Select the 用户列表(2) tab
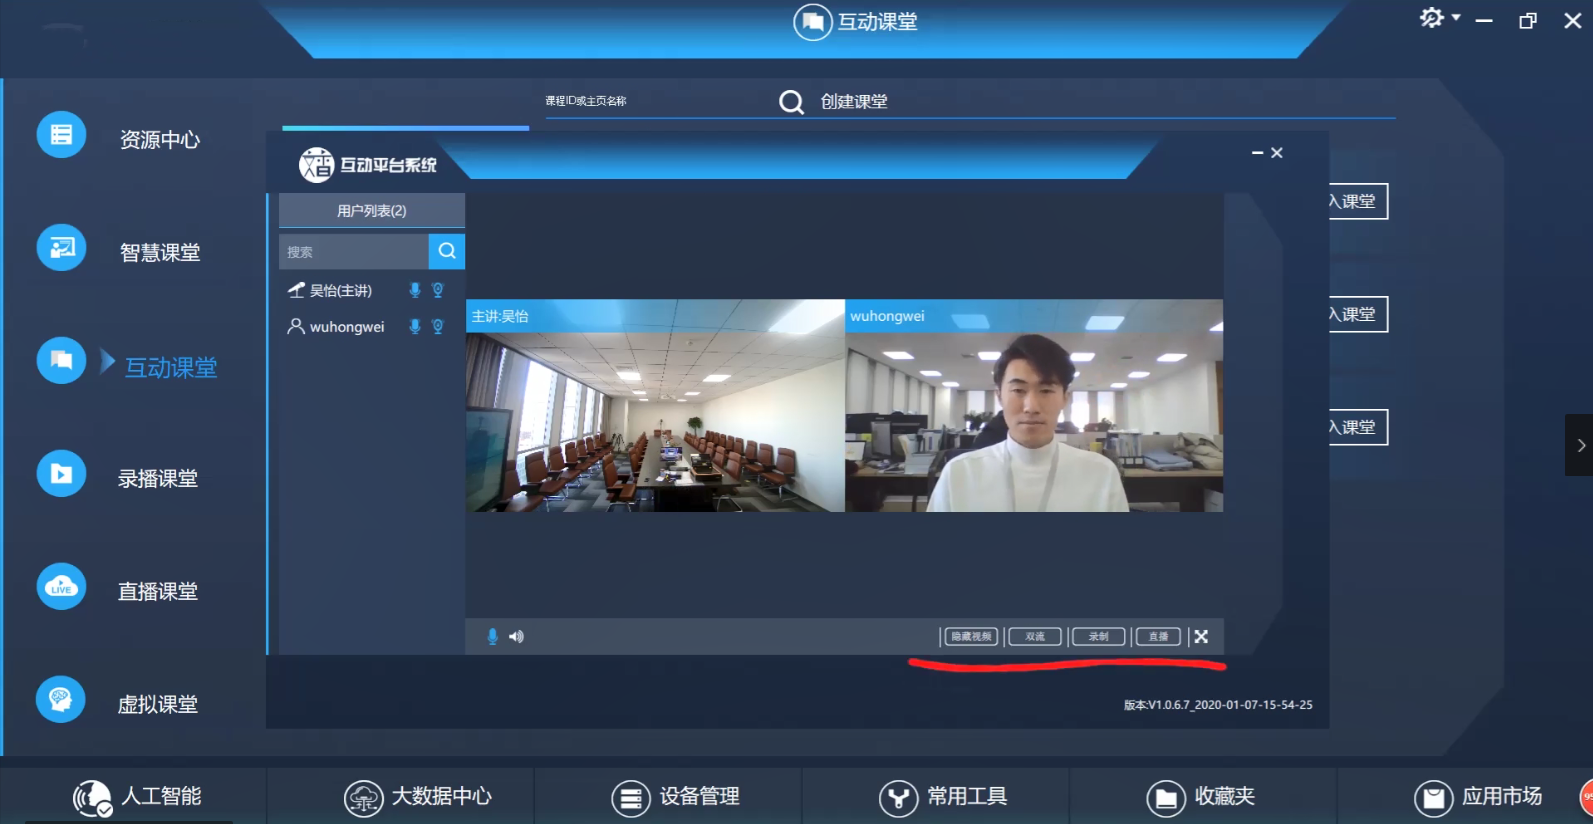 [x=371, y=211]
